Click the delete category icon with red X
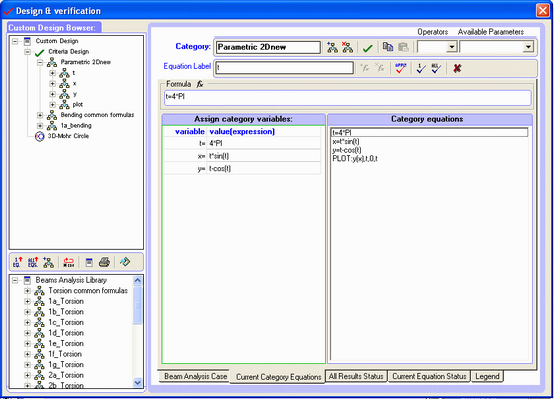Viewport: 554px width, 399px height. (347, 47)
